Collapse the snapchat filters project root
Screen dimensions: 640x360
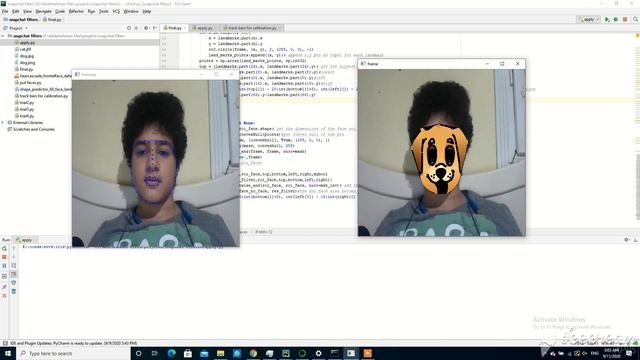coord(3,36)
